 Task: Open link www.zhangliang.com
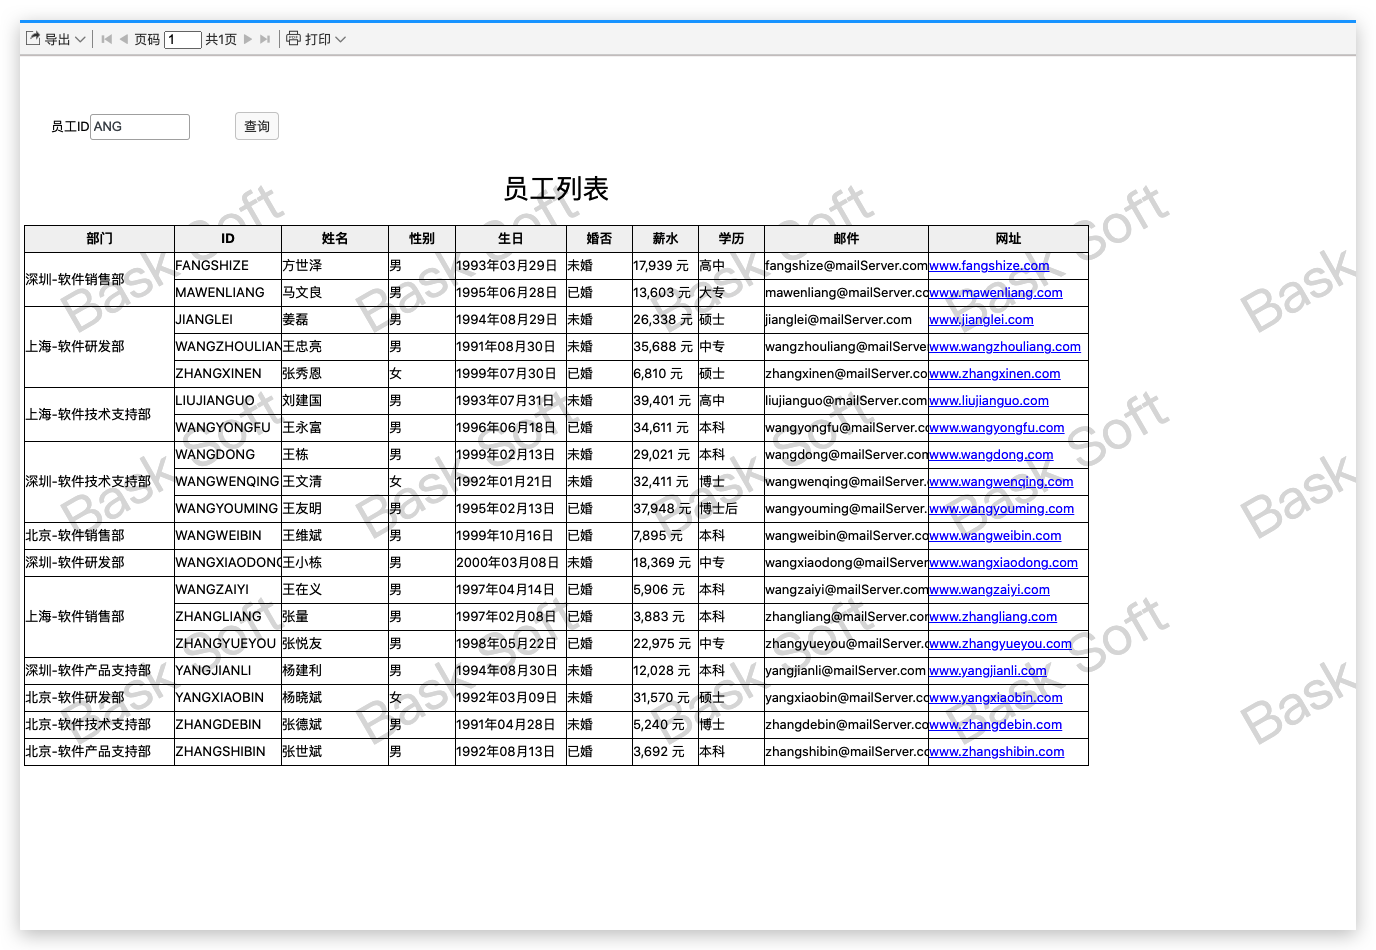pos(993,617)
